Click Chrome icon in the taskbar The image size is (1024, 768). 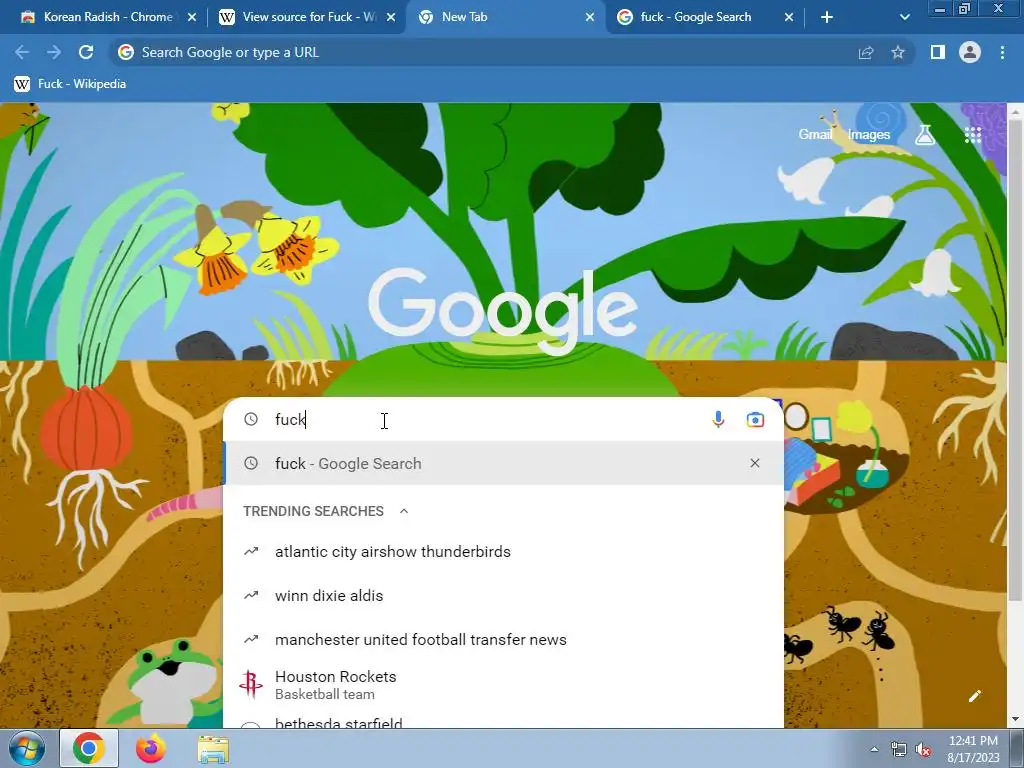coord(89,748)
